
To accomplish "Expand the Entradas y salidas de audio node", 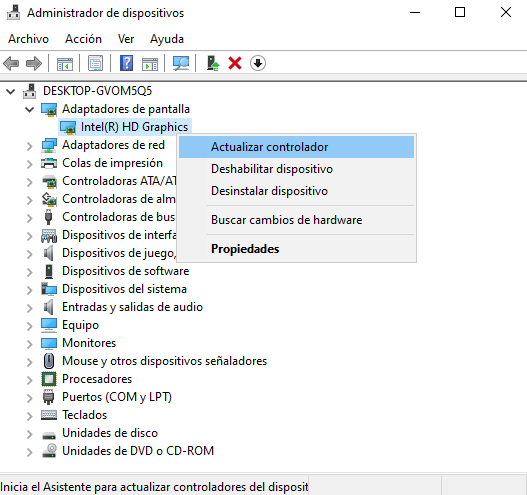I will [x=30, y=308].
